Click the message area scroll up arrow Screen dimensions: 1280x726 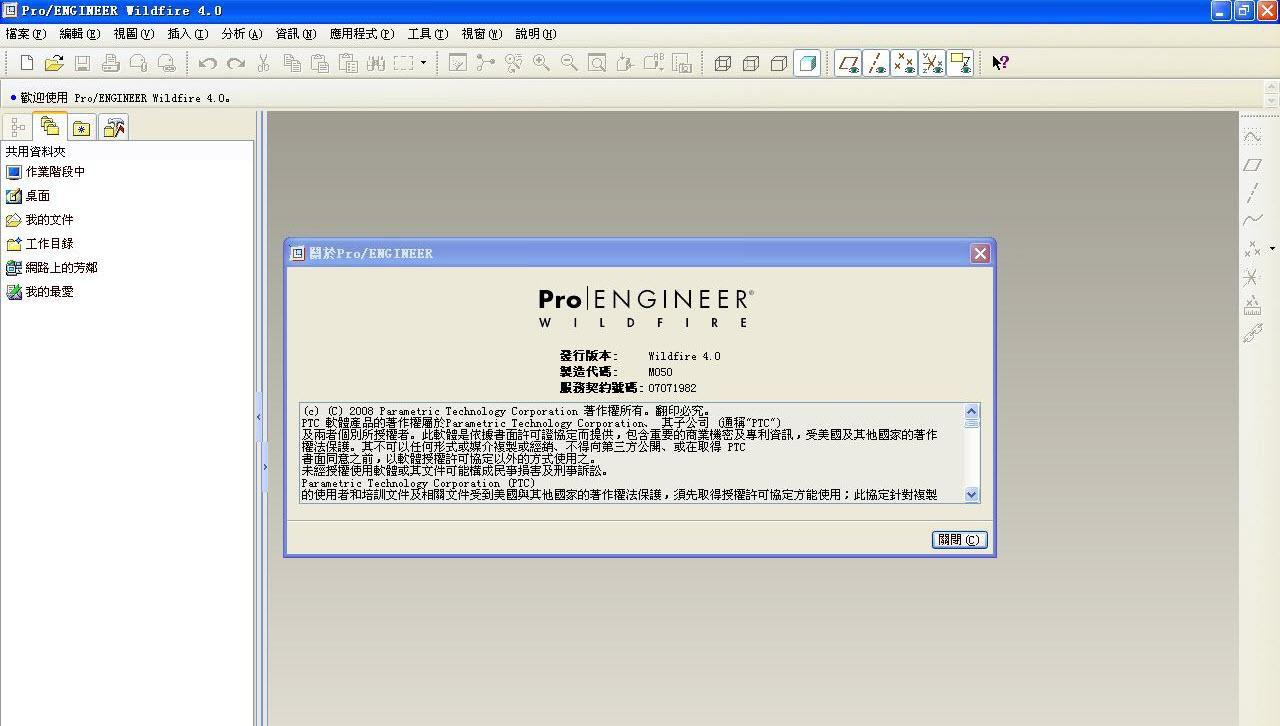coord(1272,89)
